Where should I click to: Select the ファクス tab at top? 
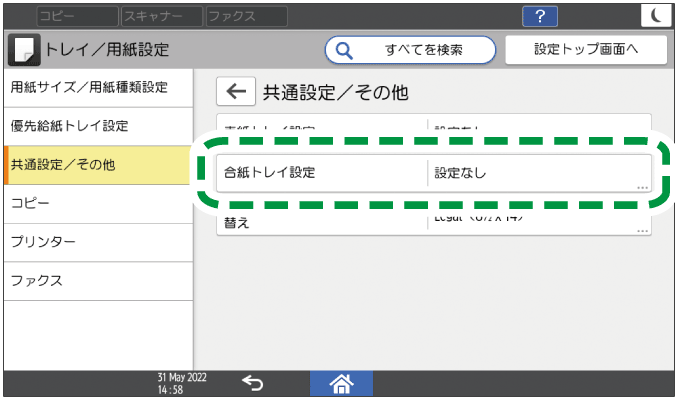246,16
